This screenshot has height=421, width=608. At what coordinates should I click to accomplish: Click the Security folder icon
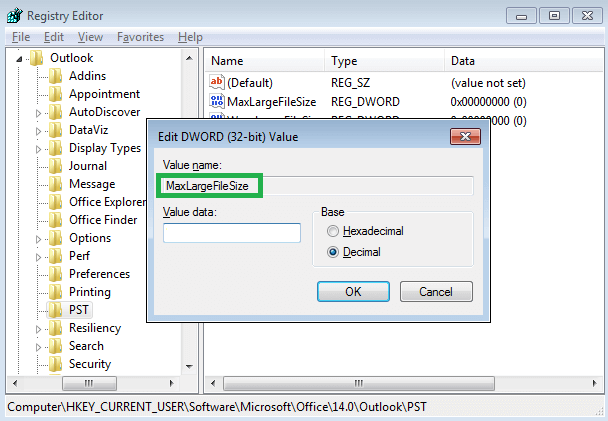[x=55, y=364]
